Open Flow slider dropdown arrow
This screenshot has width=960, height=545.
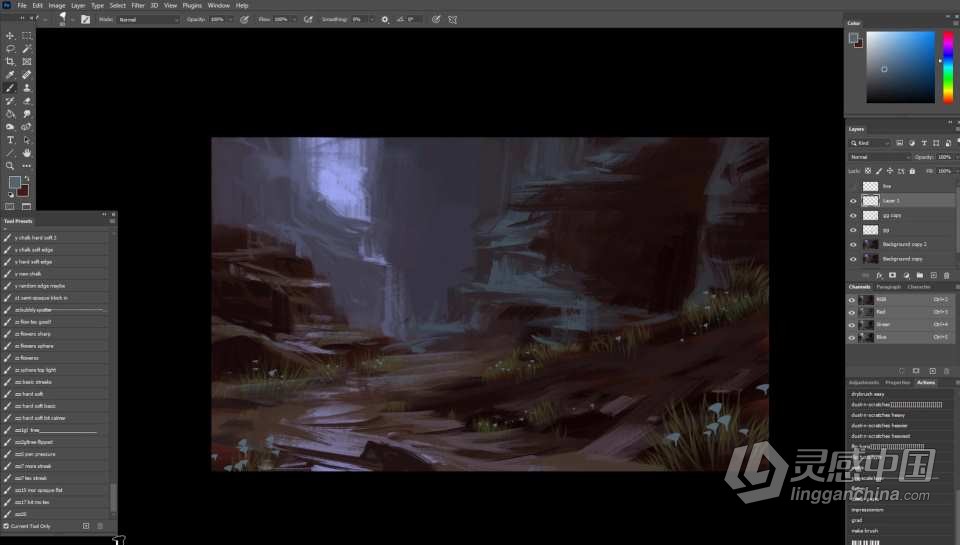(294, 20)
